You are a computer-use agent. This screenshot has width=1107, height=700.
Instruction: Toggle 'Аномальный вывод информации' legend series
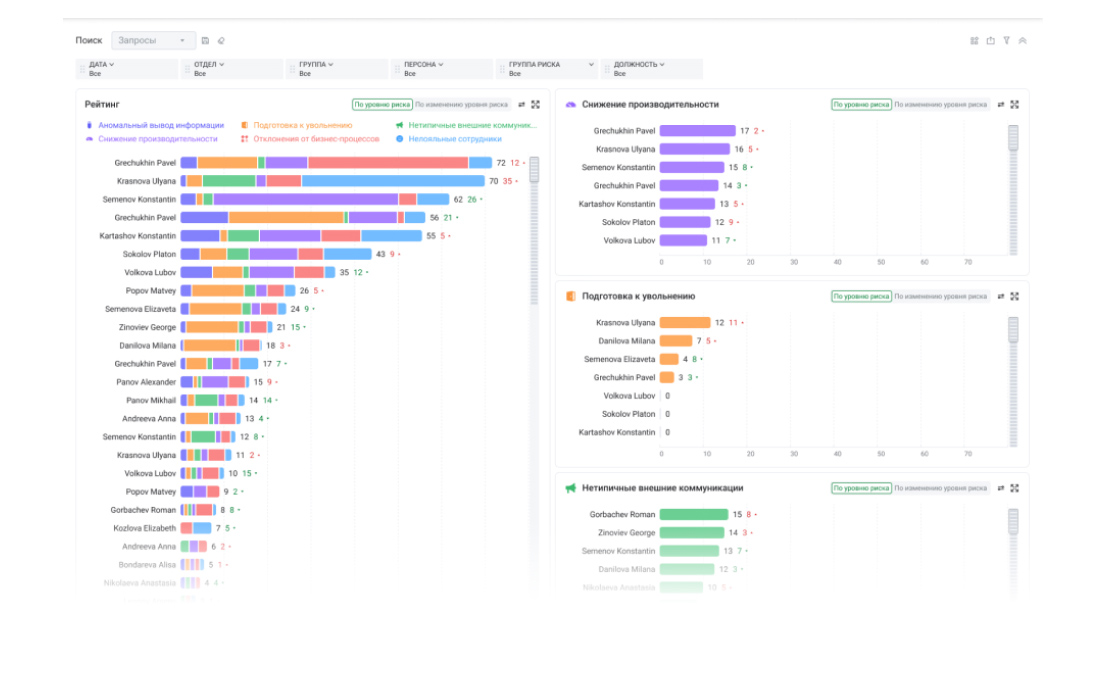point(160,126)
